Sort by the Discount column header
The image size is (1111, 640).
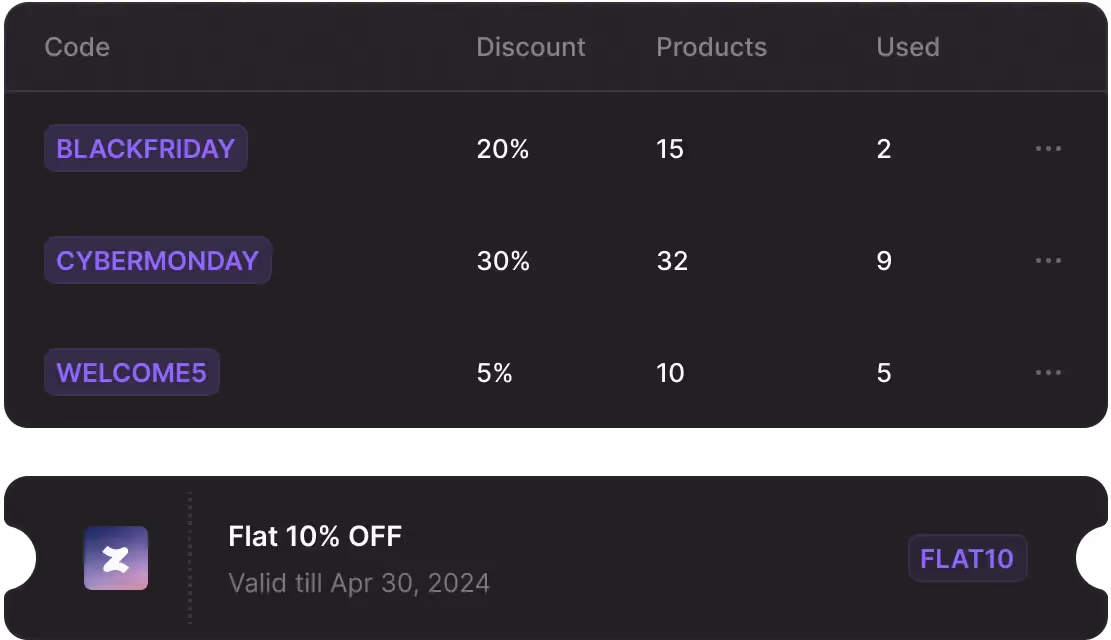click(x=531, y=47)
